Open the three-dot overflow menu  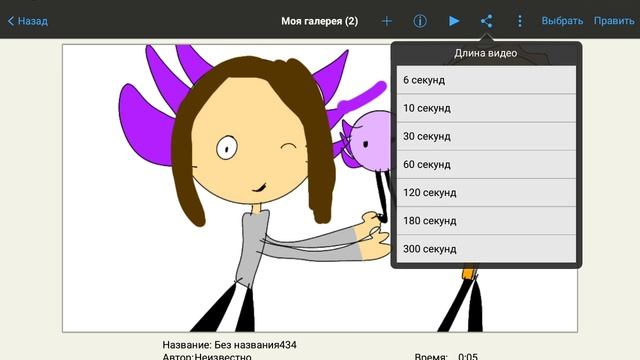pos(520,21)
